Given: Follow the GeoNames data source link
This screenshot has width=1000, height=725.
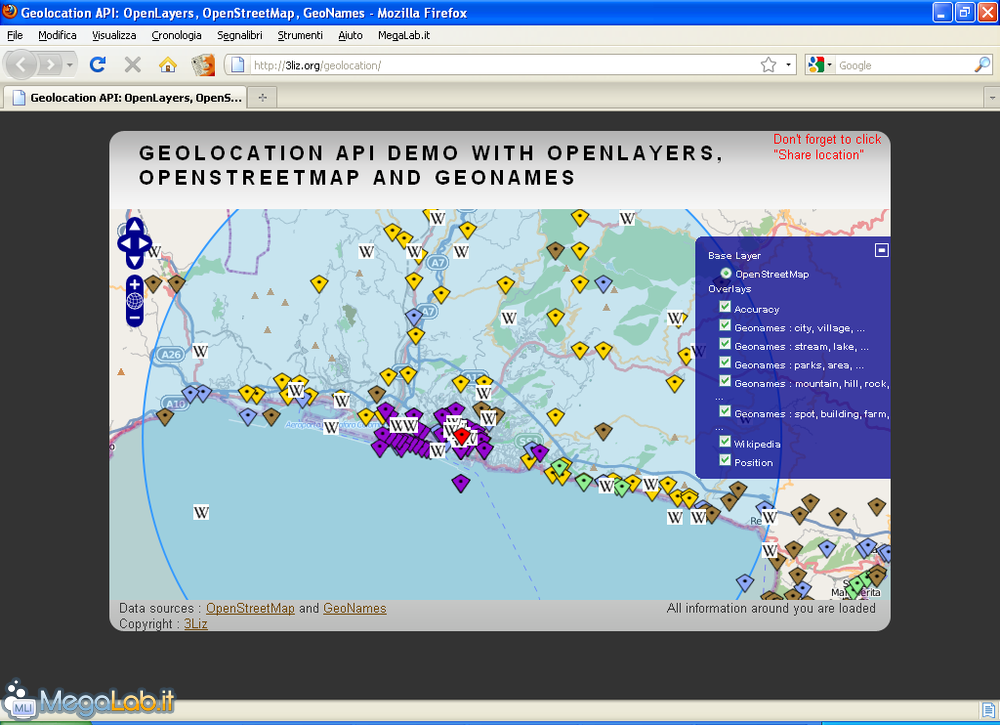Looking at the screenshot, I should pos(355,608).
